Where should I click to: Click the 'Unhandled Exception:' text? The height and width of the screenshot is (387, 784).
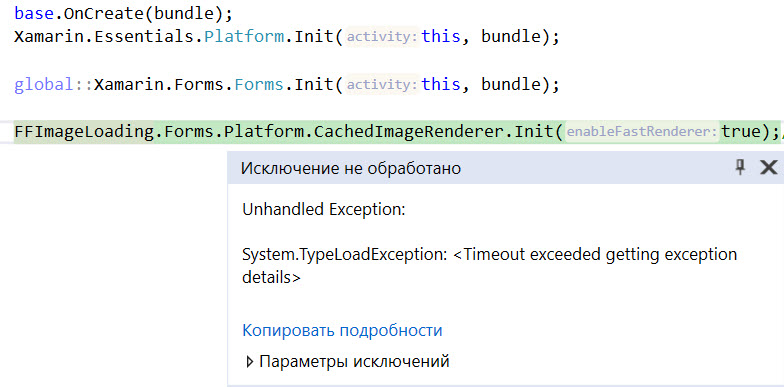coord(324,210)
